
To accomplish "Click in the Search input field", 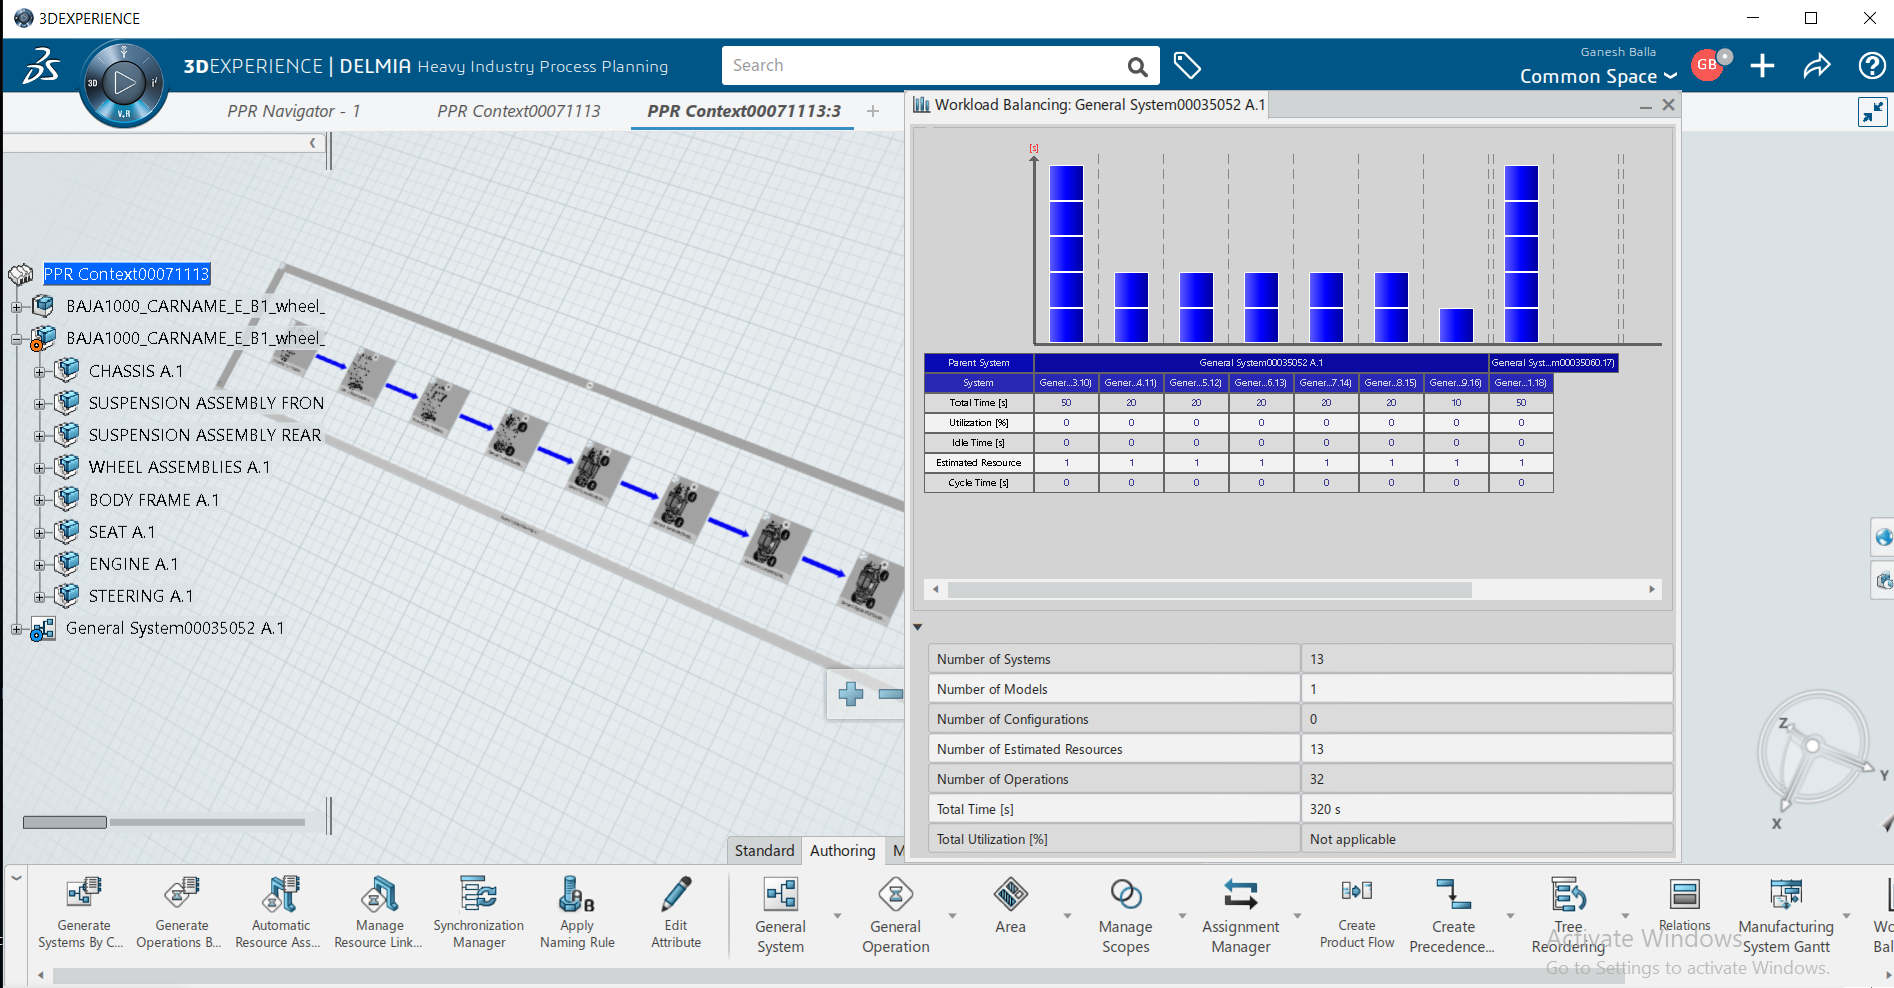I will pyautogui.click(x=920, y=66).
